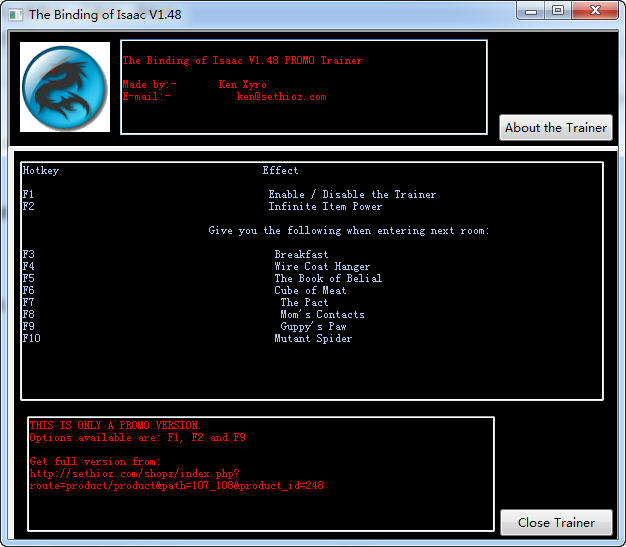The height and width of the screenshot is (547, 626).
Task: Click the About the Trainer button
Action: pyautogui.click(x=556, y=127)
